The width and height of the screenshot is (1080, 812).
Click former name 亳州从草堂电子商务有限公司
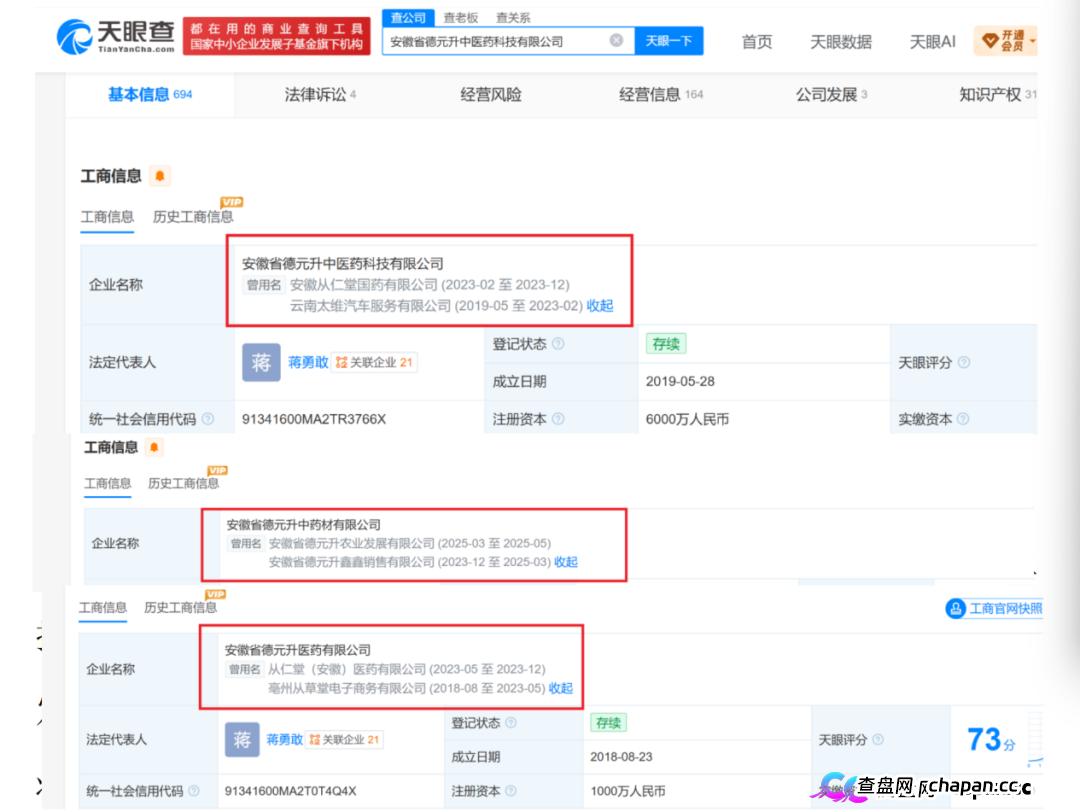coord(347,688)
